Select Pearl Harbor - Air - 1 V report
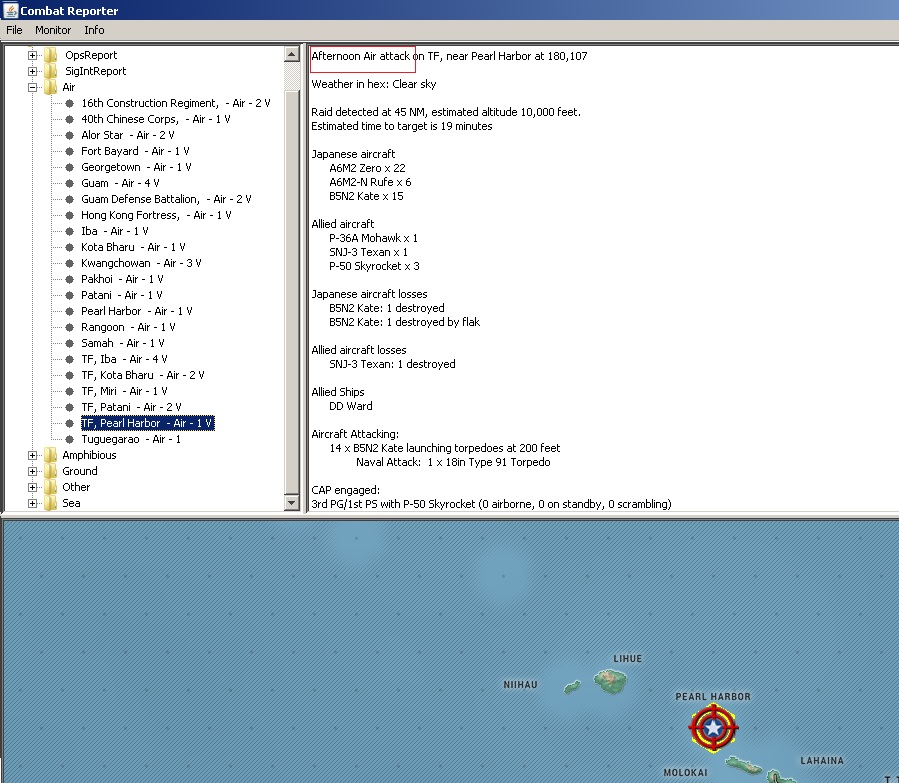Image resolution: width=899 pixels, height=783 pixels. click(136, 311)
